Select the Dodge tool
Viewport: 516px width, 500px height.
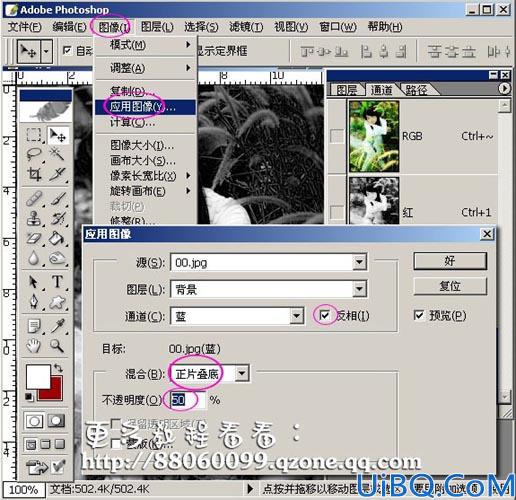(57, 258)
